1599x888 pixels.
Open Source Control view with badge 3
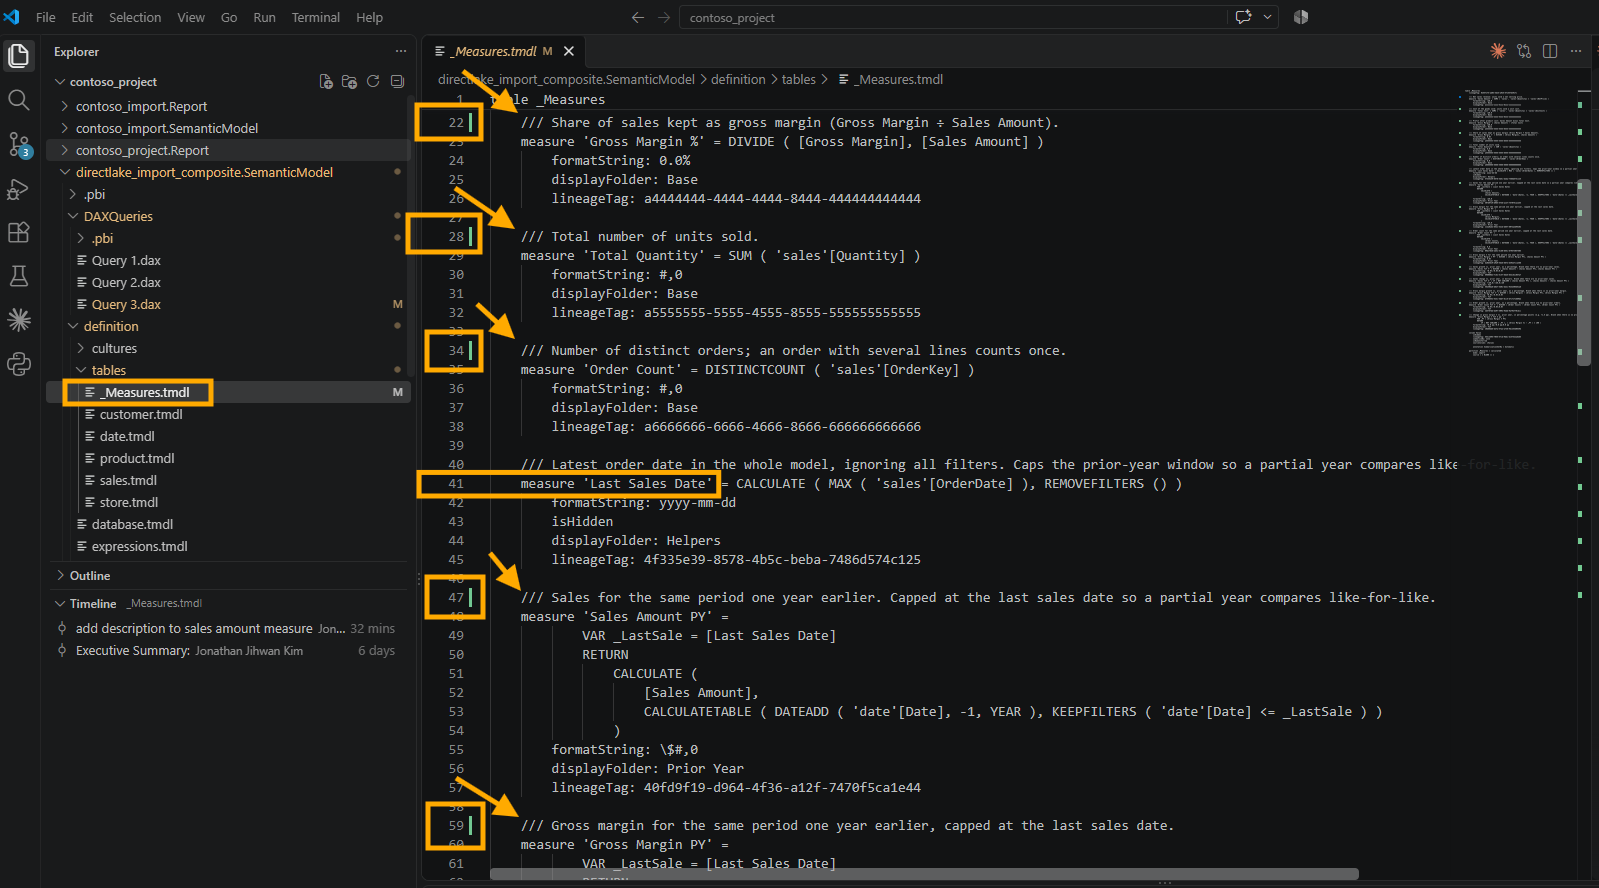[19, 144]
